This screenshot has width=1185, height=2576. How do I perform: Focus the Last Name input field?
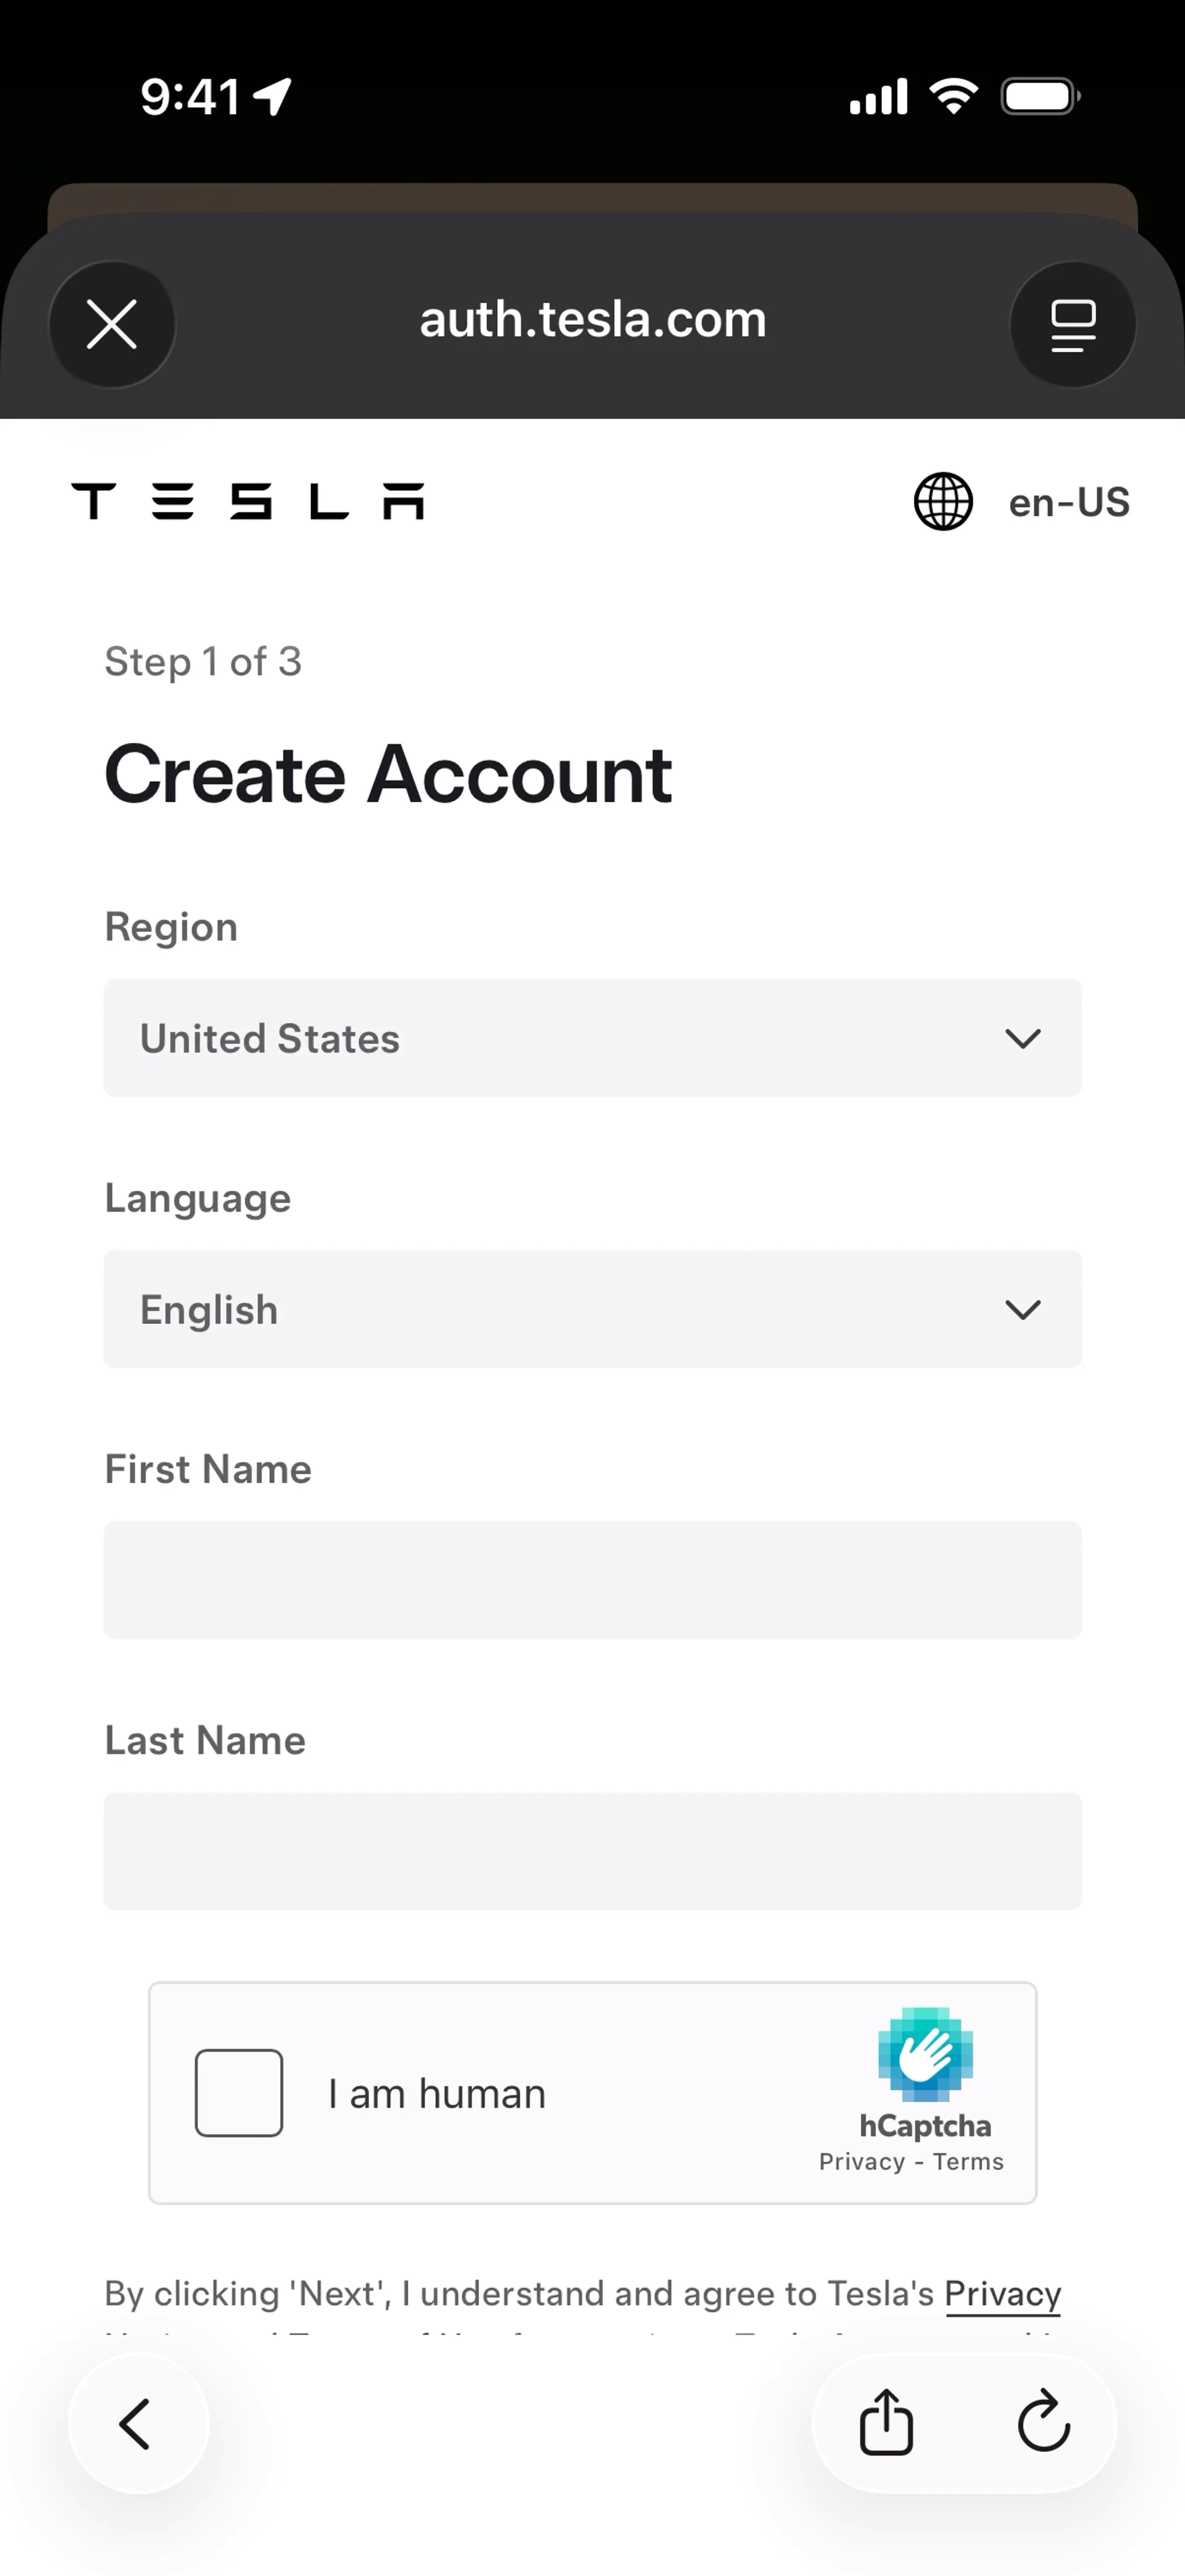(592, 1851)
